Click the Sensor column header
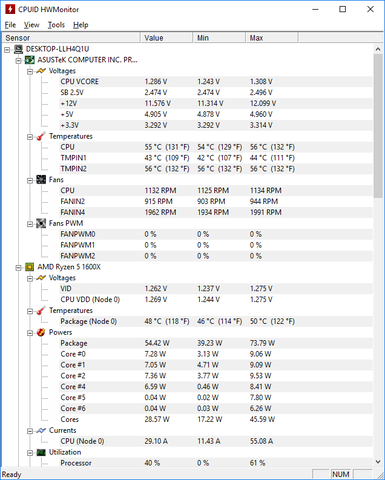This screenshot has width=385, height=480. (x=71, y=38)
